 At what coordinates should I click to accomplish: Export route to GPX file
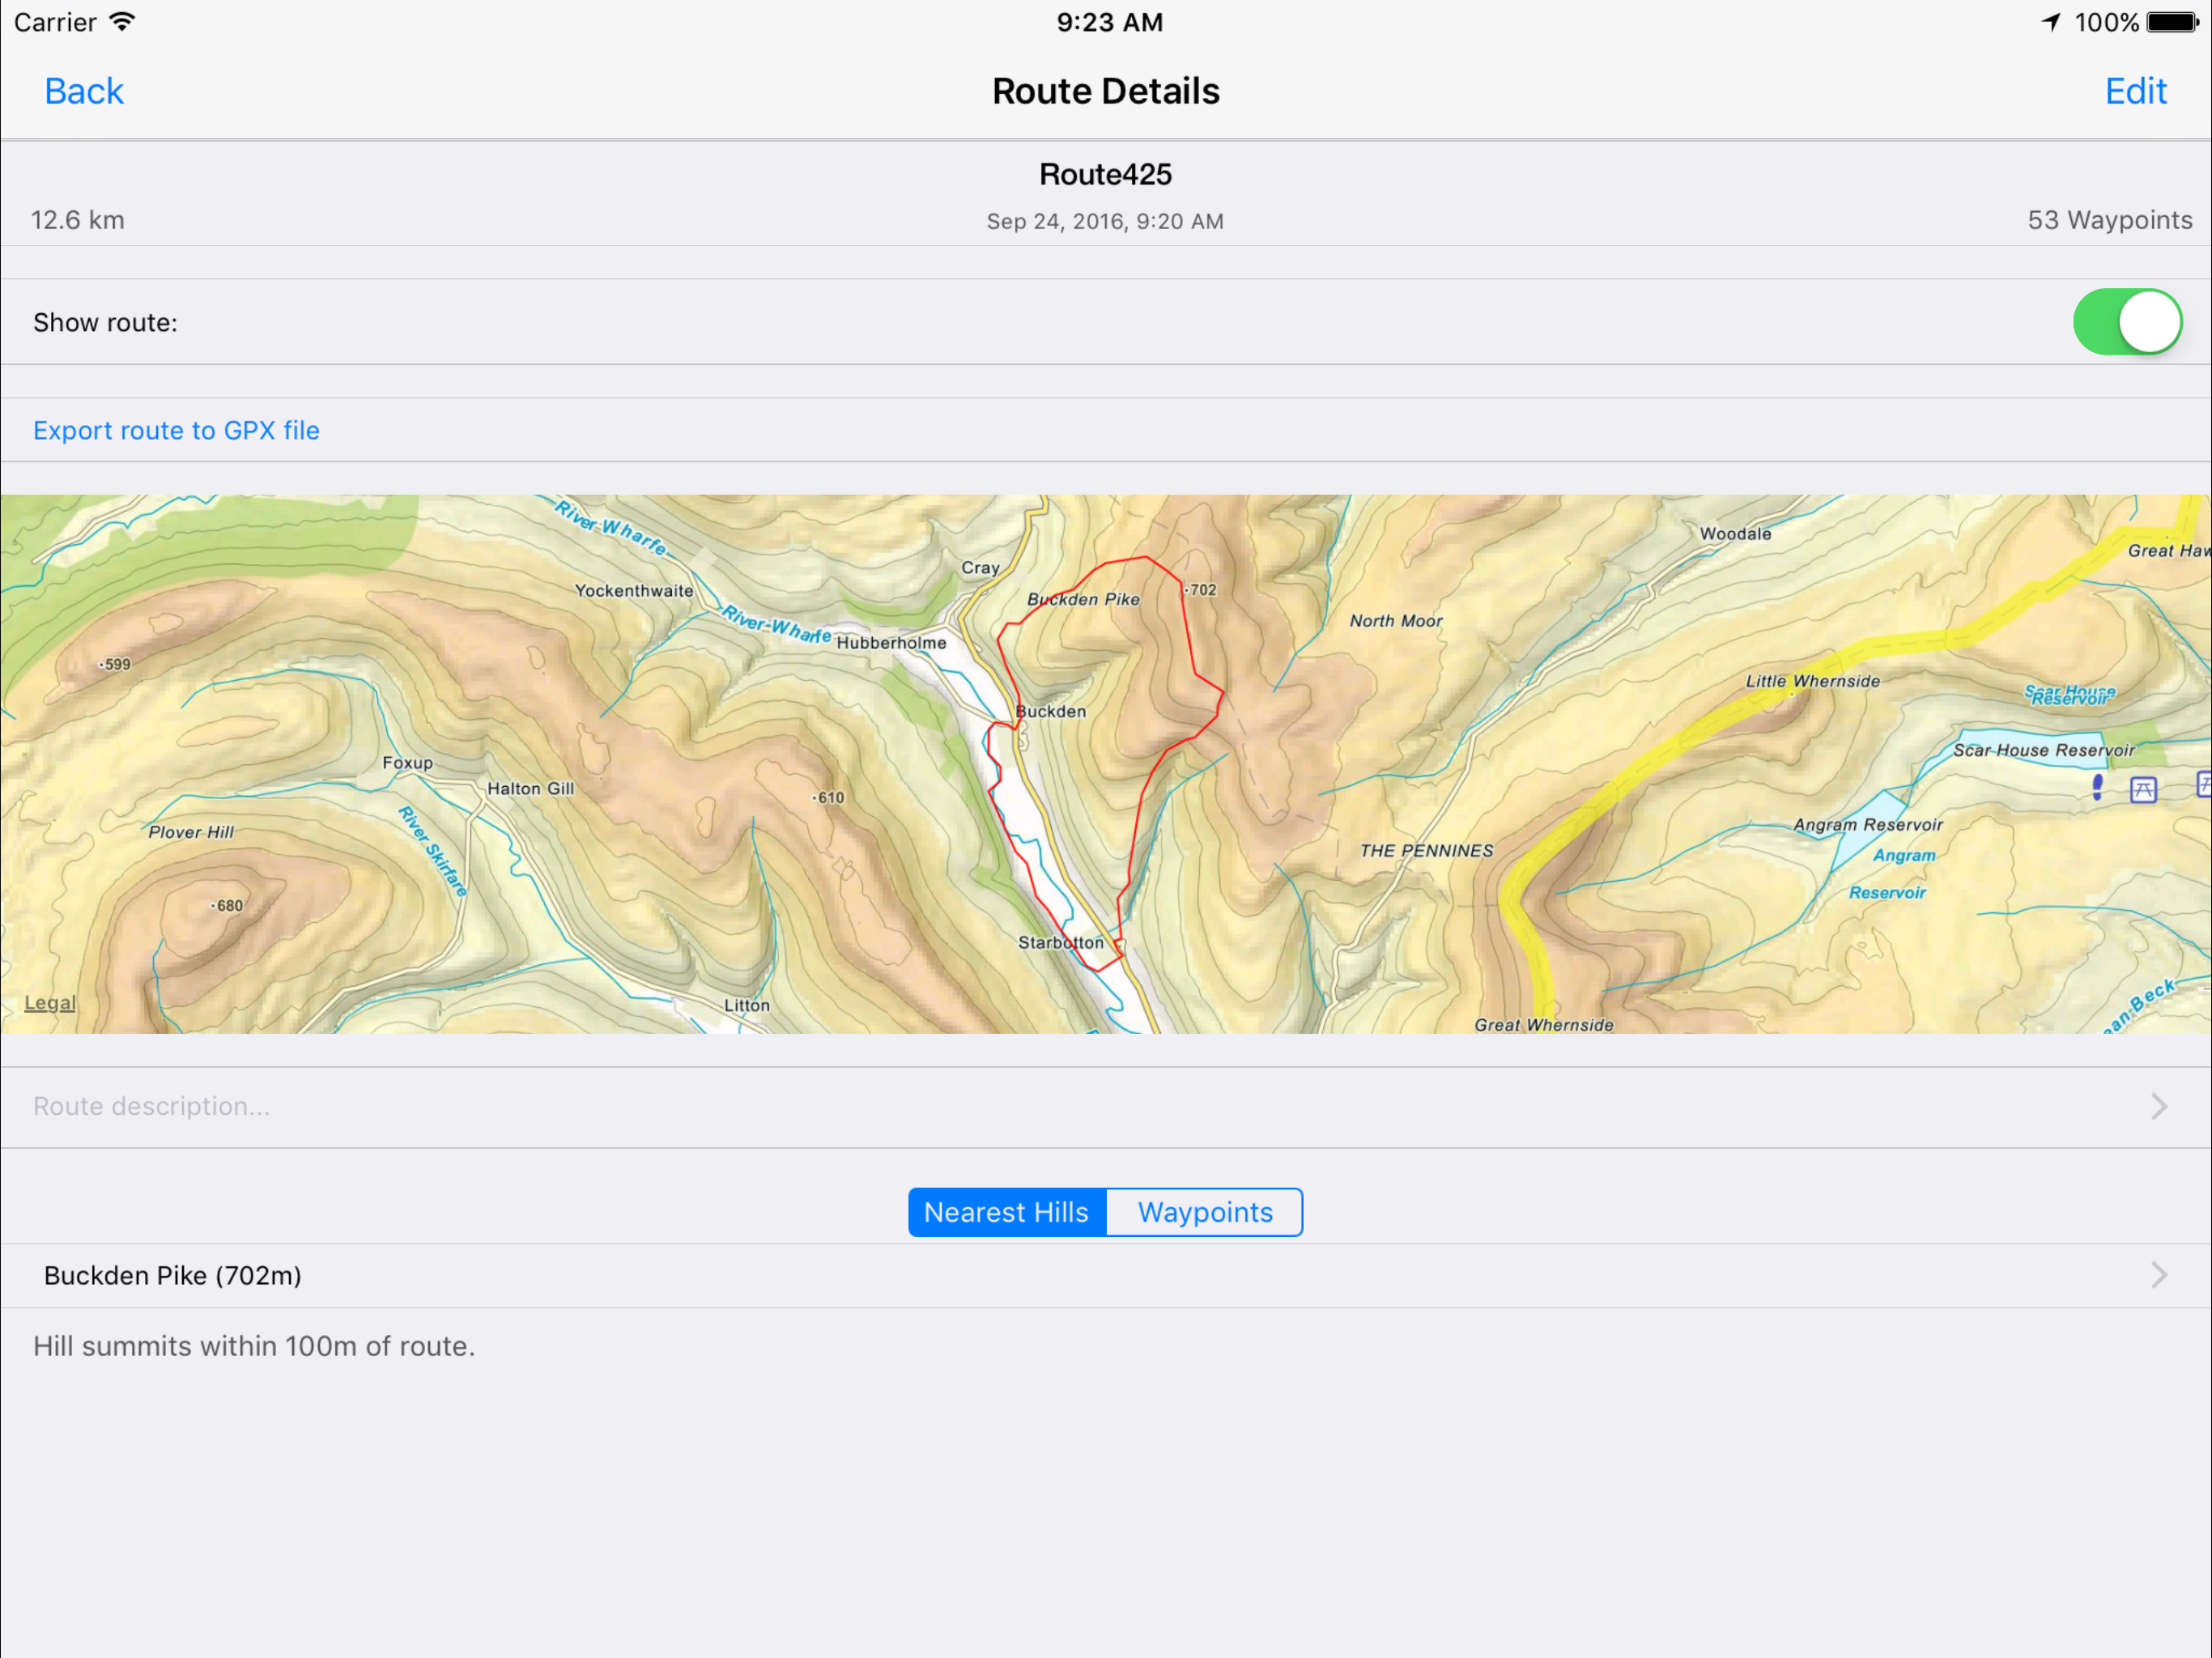click(x=176, y=430)
